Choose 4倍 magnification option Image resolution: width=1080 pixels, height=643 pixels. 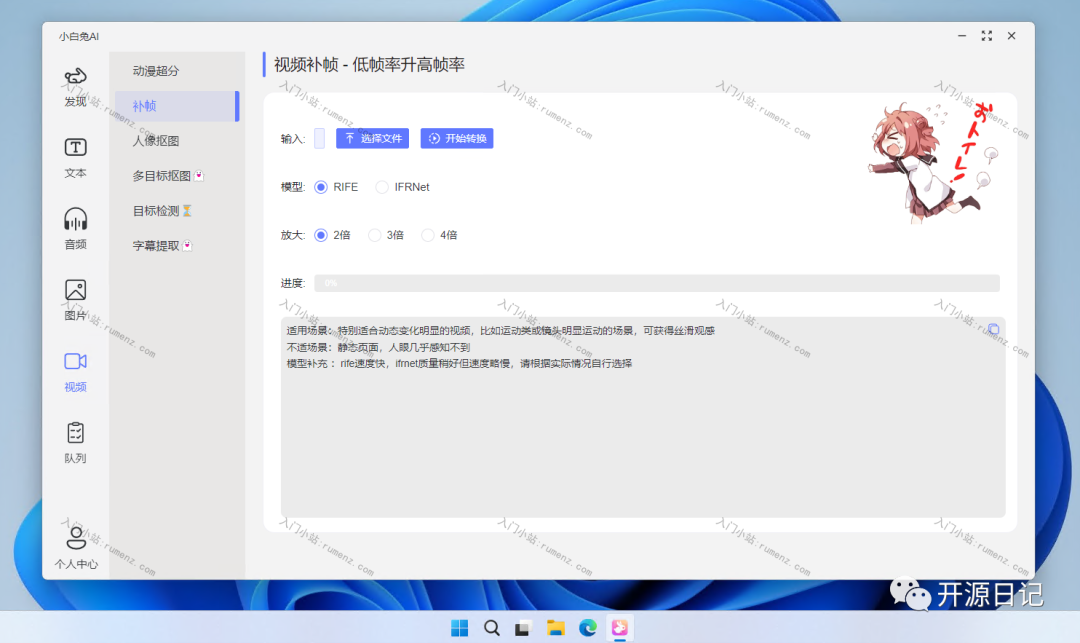click(x=428, y=235)
